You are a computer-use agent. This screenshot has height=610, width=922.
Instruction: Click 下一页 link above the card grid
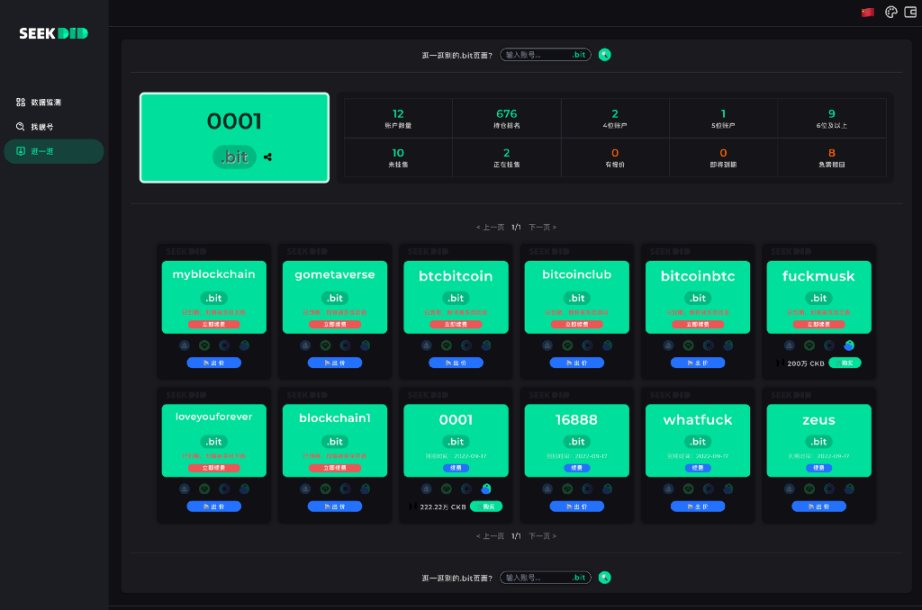pyautogui.click(x=541, y=227)
